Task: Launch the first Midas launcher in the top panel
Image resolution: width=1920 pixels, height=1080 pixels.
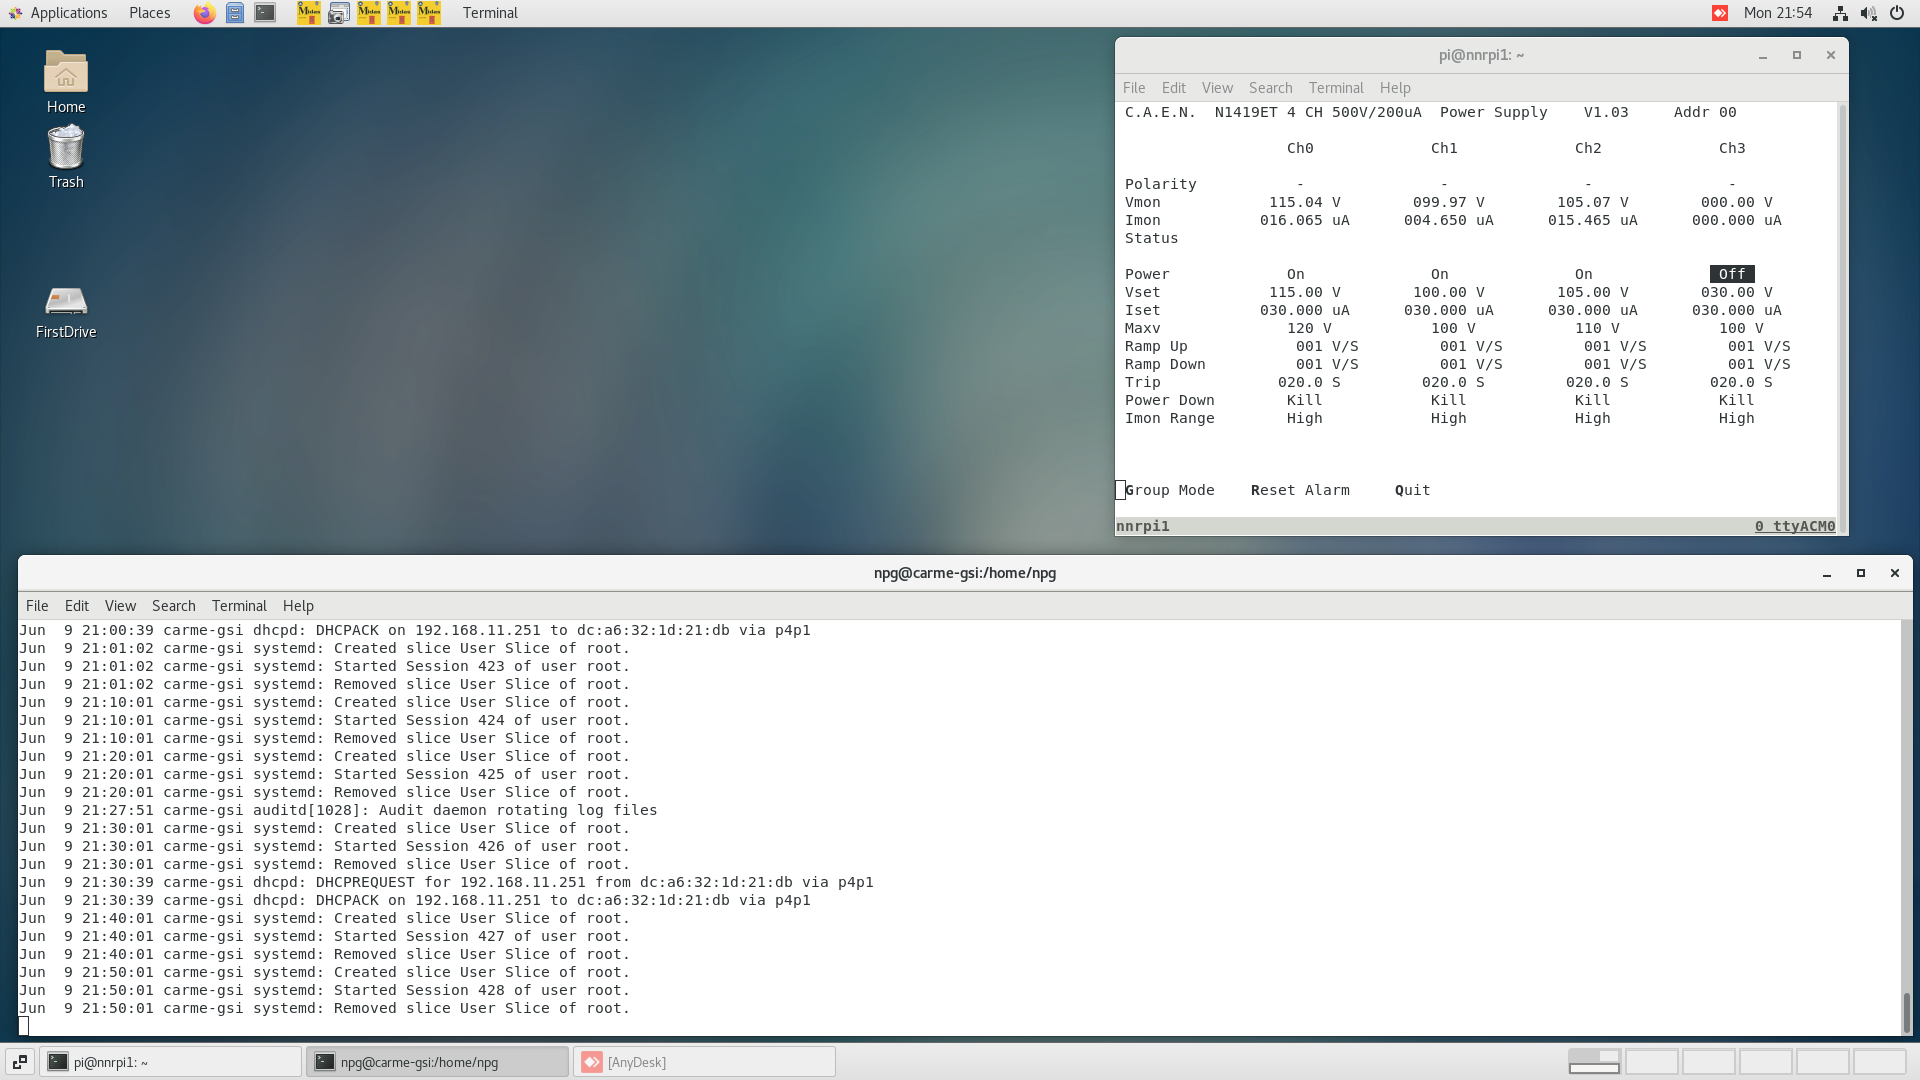Action: click(x=308, y=13)
